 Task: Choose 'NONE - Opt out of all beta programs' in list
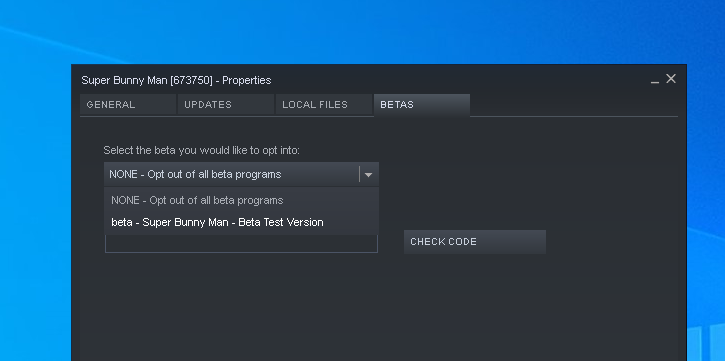click(x=241, y=200)
